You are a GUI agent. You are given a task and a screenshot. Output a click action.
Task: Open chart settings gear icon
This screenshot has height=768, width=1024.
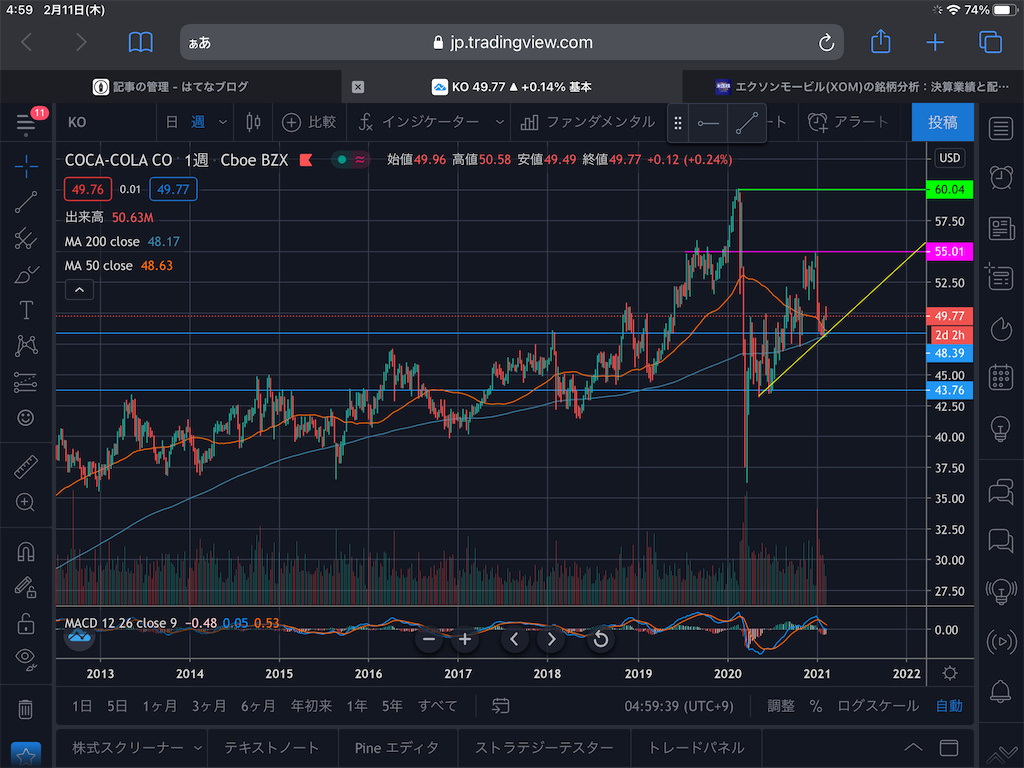950,673
